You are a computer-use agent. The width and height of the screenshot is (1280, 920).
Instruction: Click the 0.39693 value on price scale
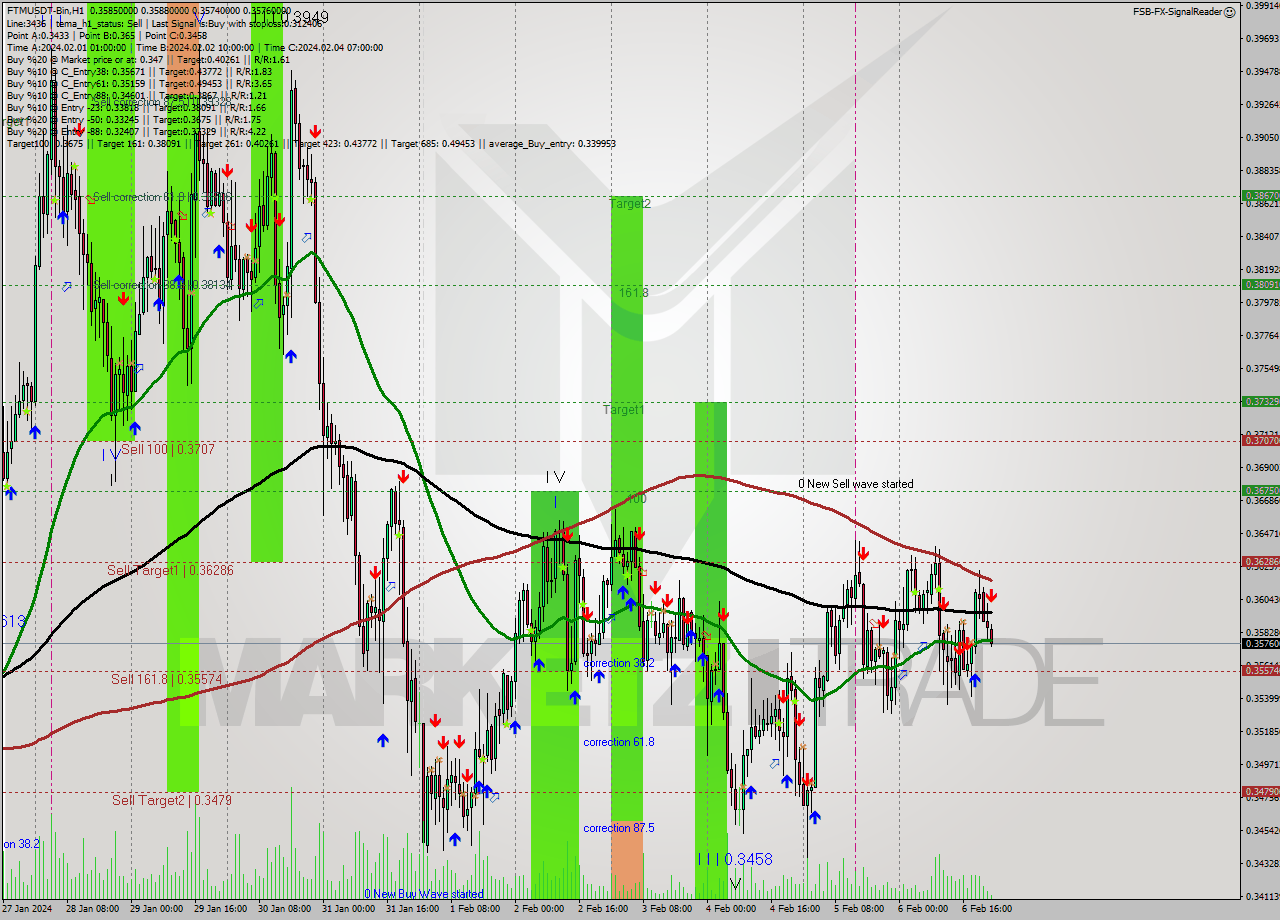(1262, 38)
